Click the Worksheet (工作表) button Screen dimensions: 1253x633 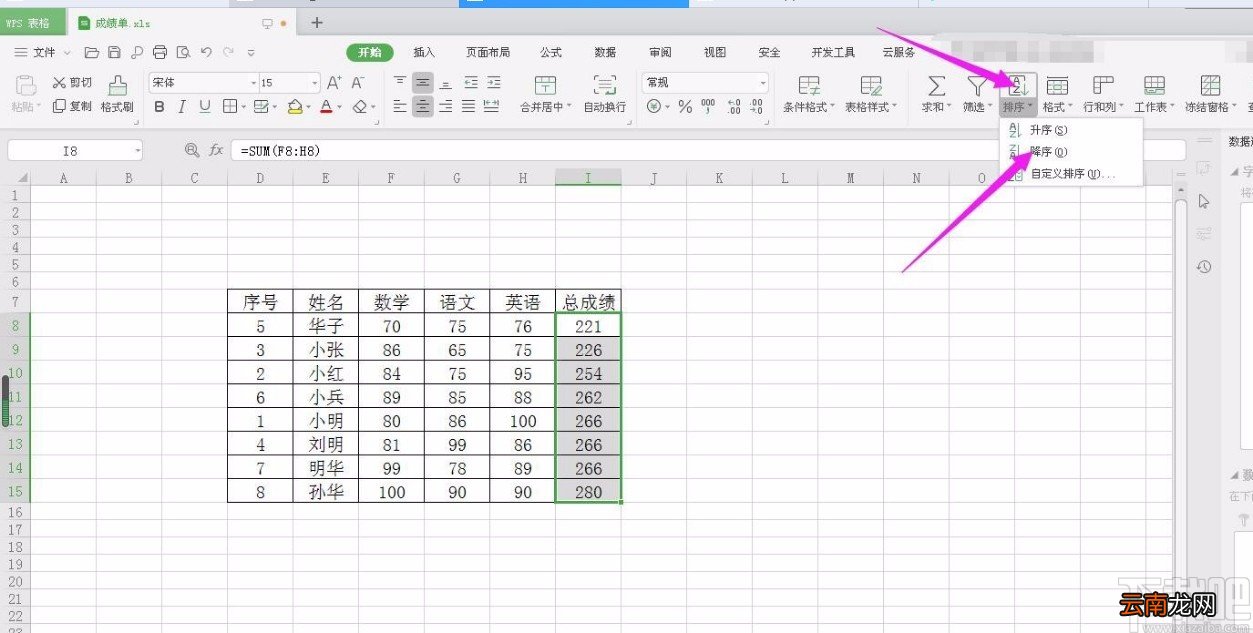click(1154, 94)
